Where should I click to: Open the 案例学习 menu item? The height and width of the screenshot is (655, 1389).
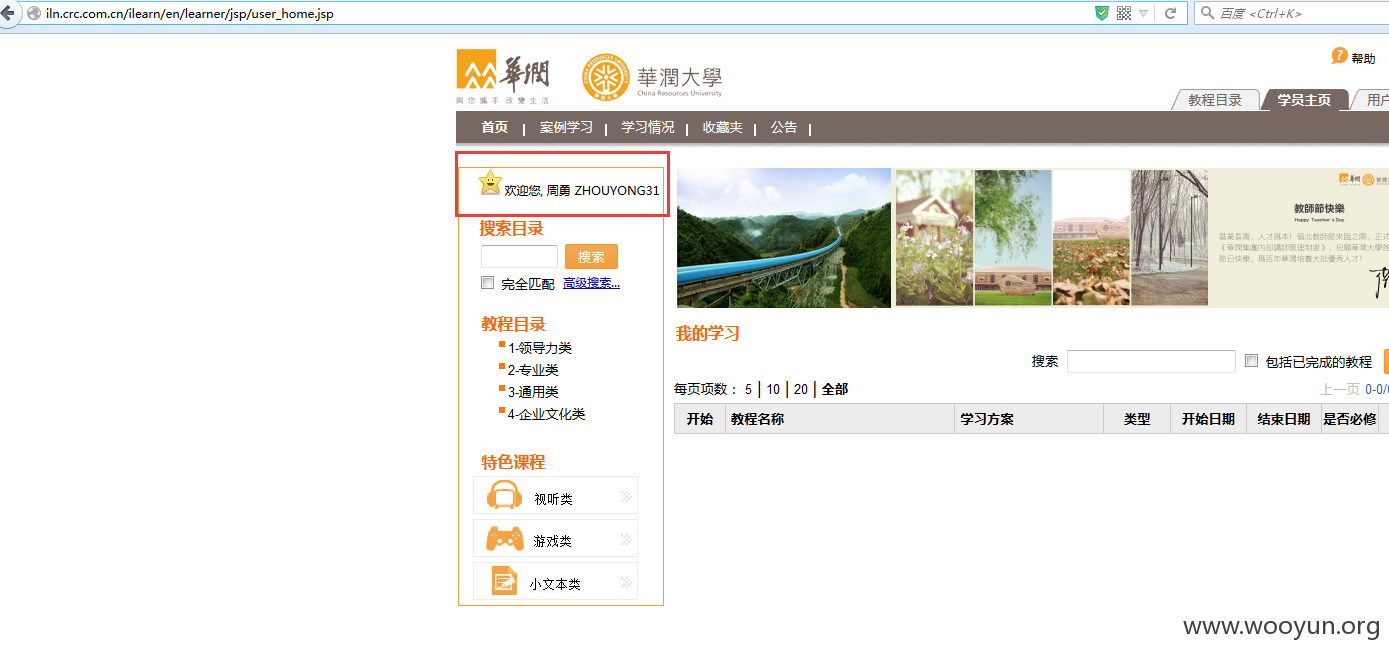[566, 127]
